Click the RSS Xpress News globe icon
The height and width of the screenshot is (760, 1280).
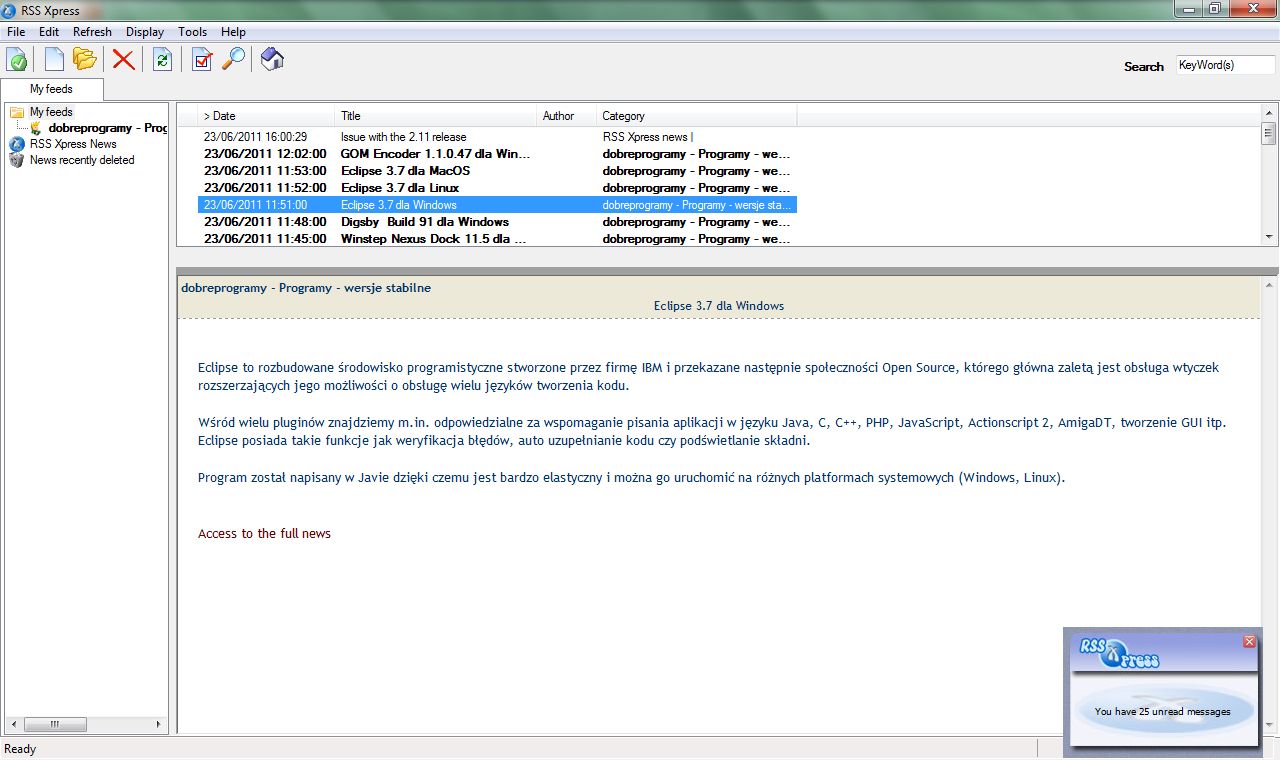coord(17,144)
